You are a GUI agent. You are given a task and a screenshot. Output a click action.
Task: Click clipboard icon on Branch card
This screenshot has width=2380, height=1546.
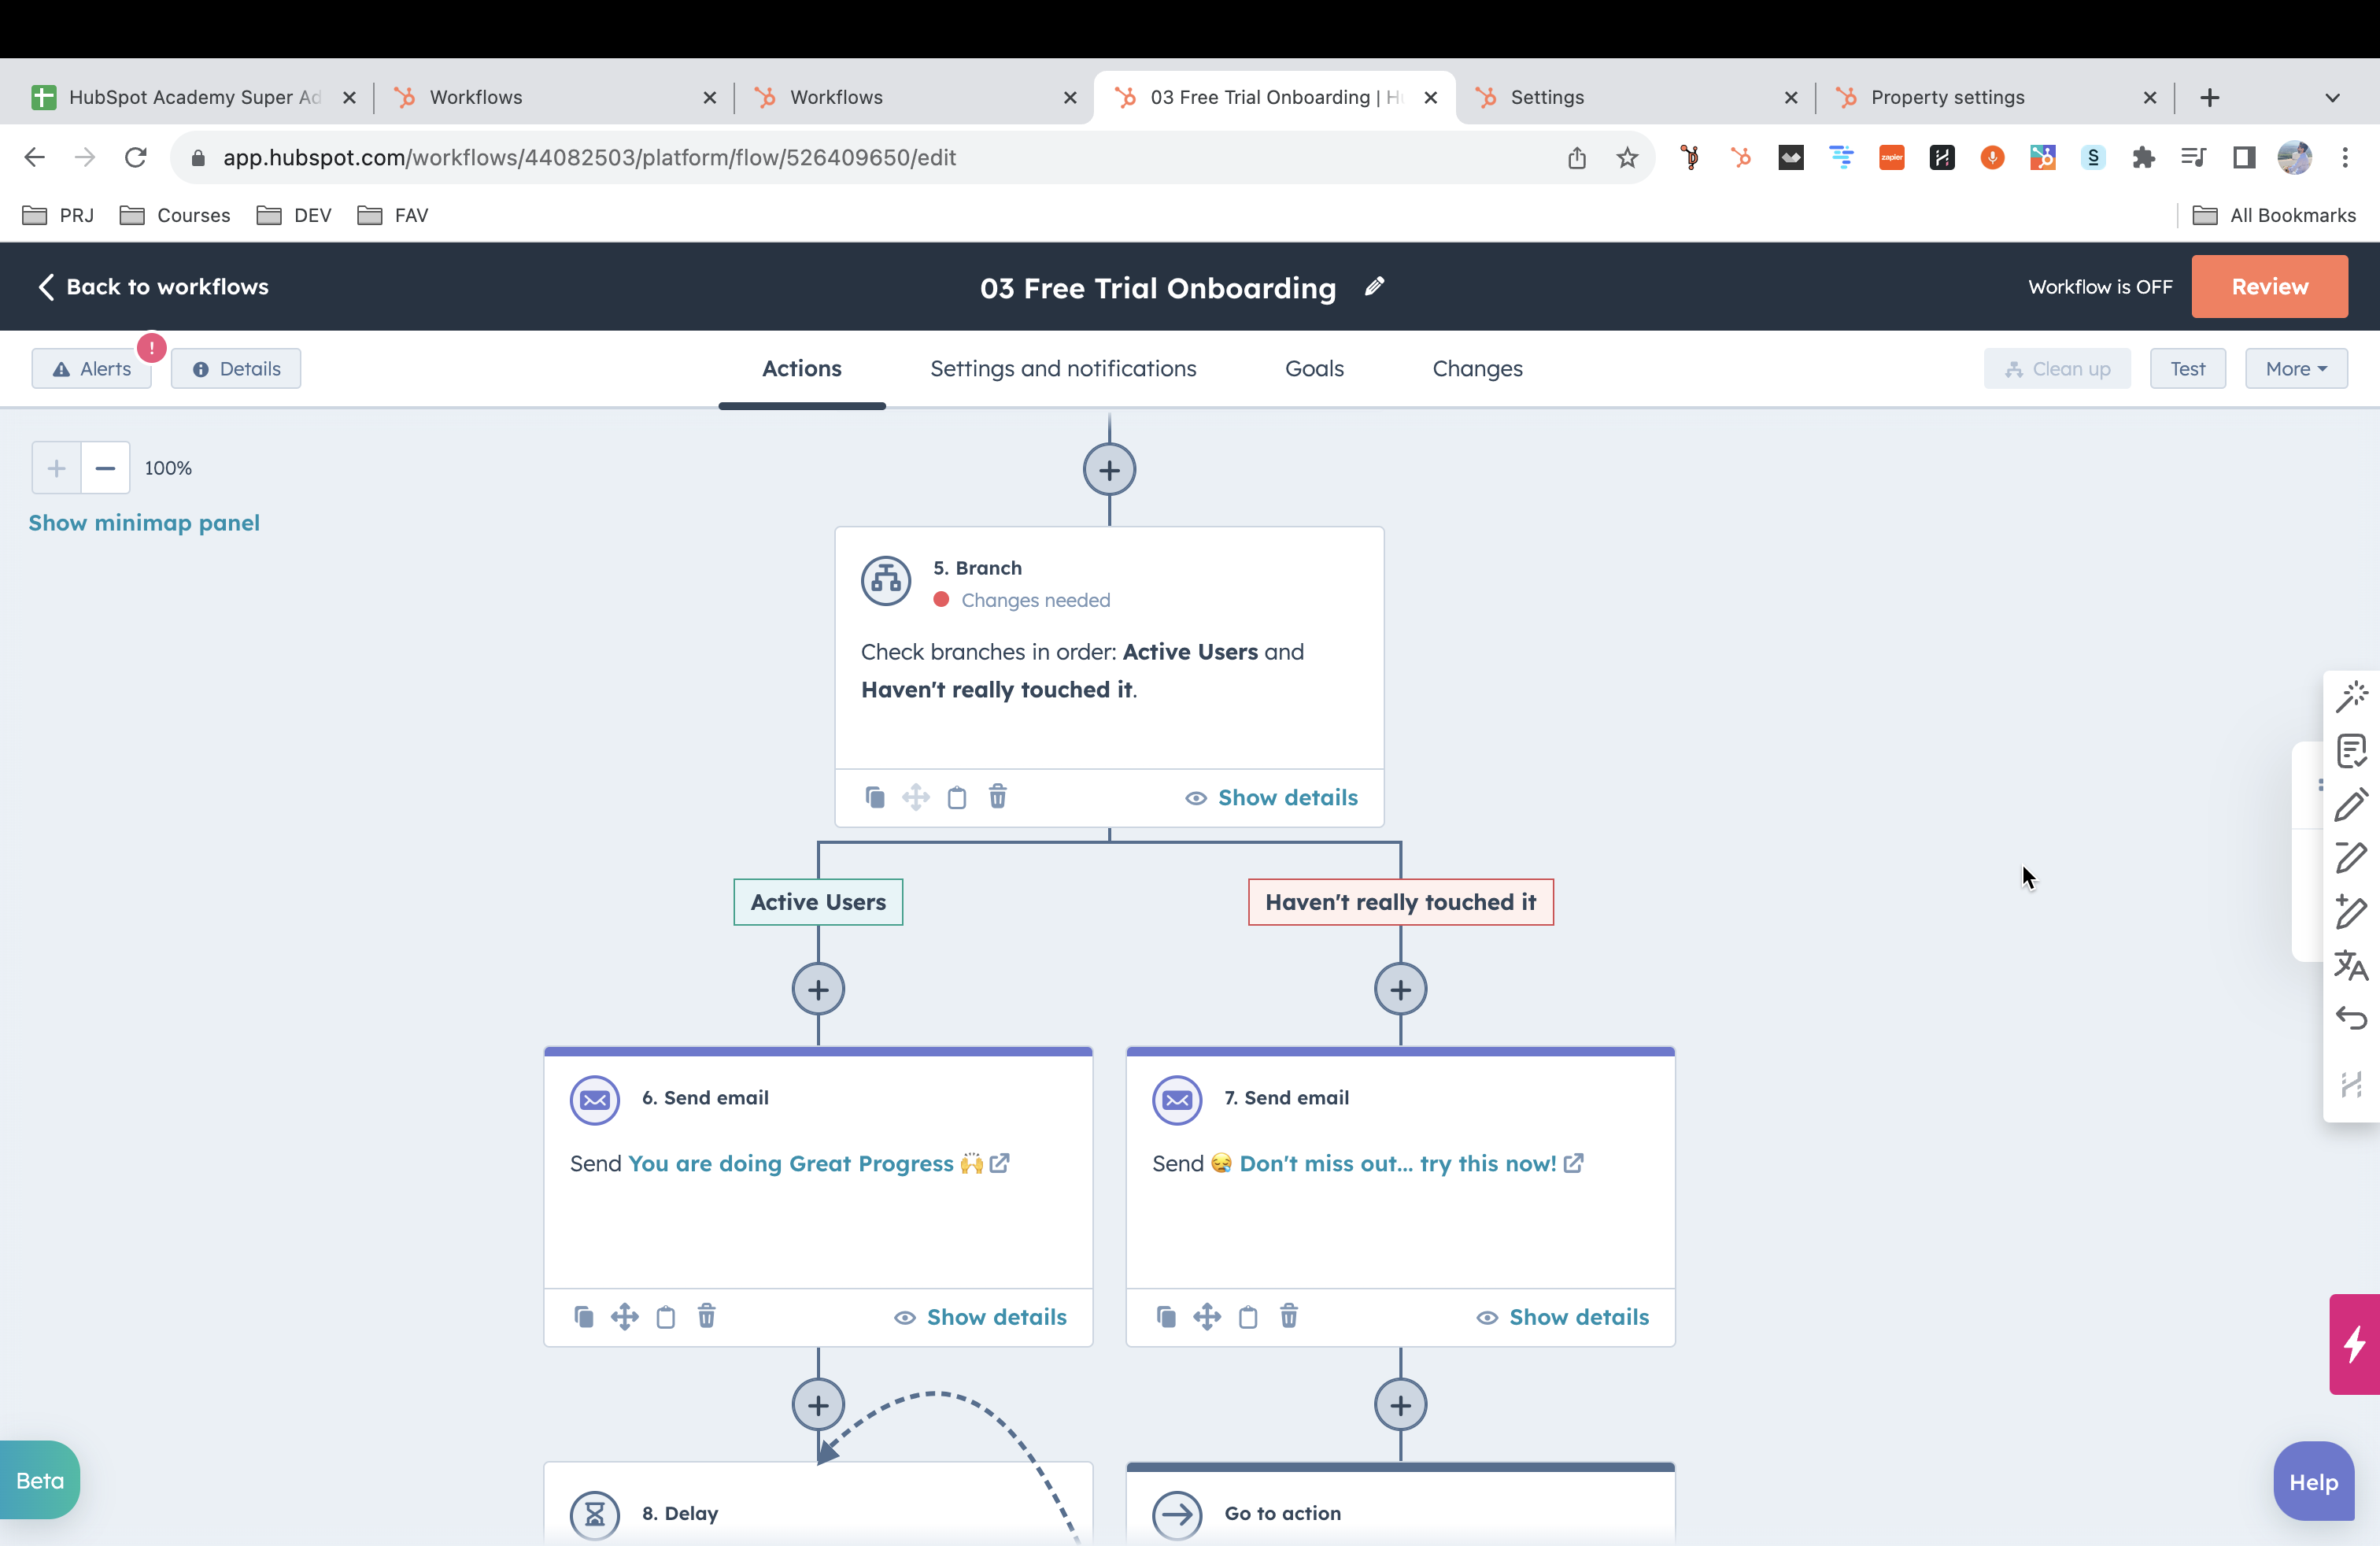956,797
